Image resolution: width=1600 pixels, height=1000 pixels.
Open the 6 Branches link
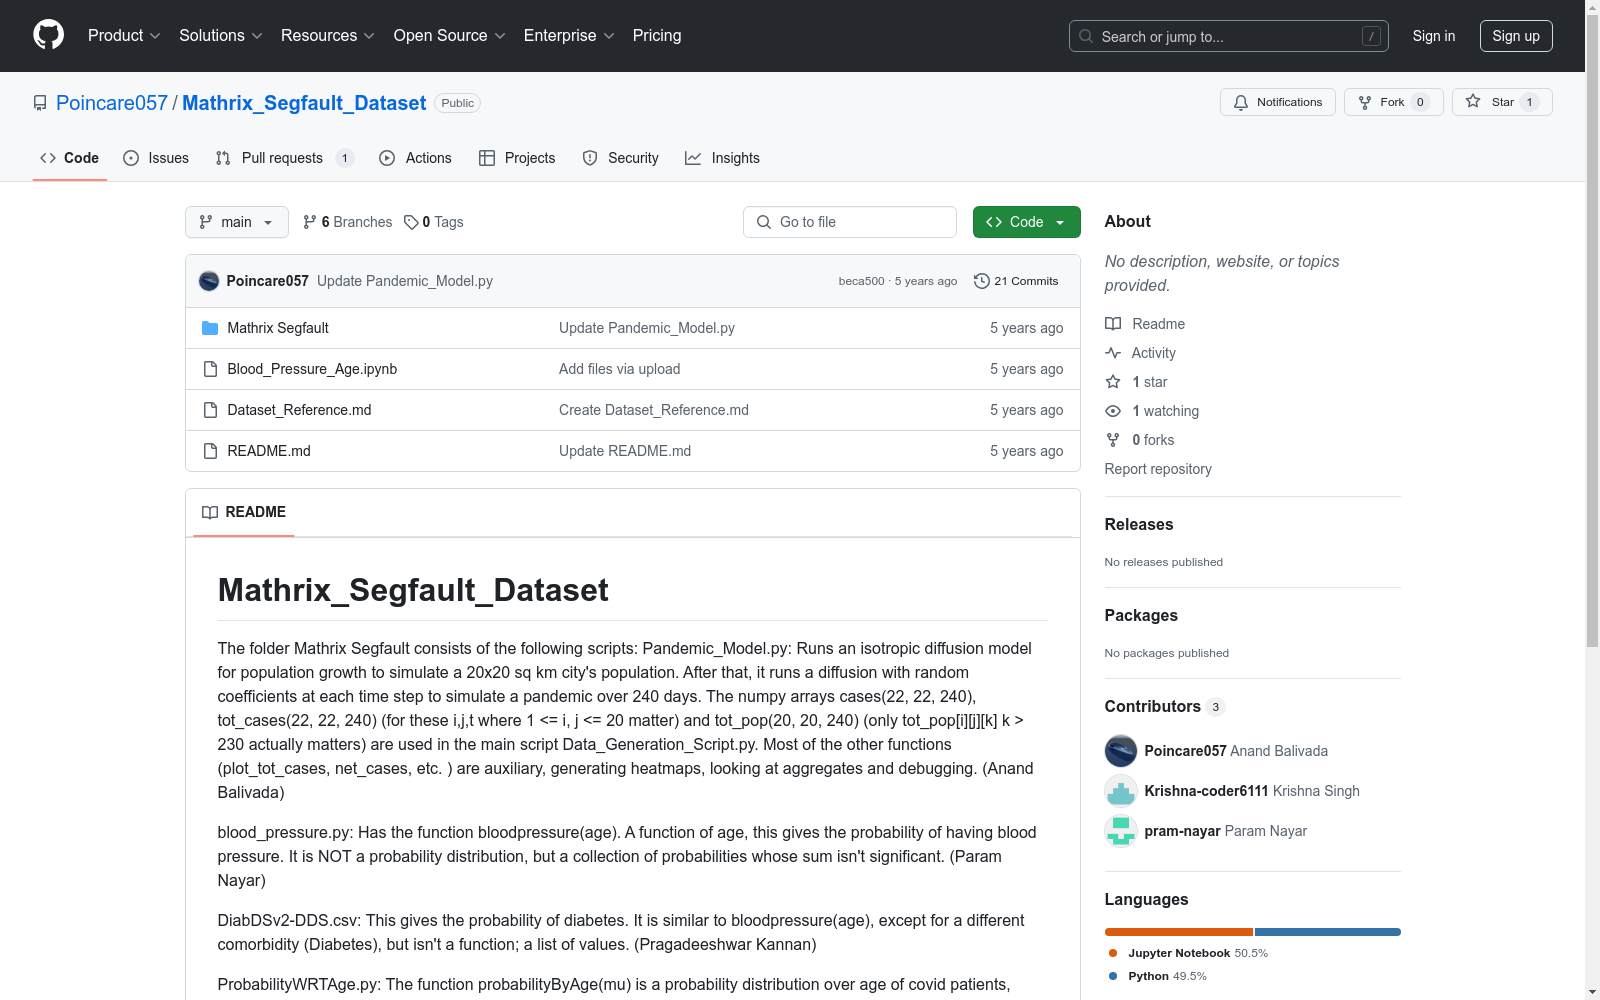(348, 222)
